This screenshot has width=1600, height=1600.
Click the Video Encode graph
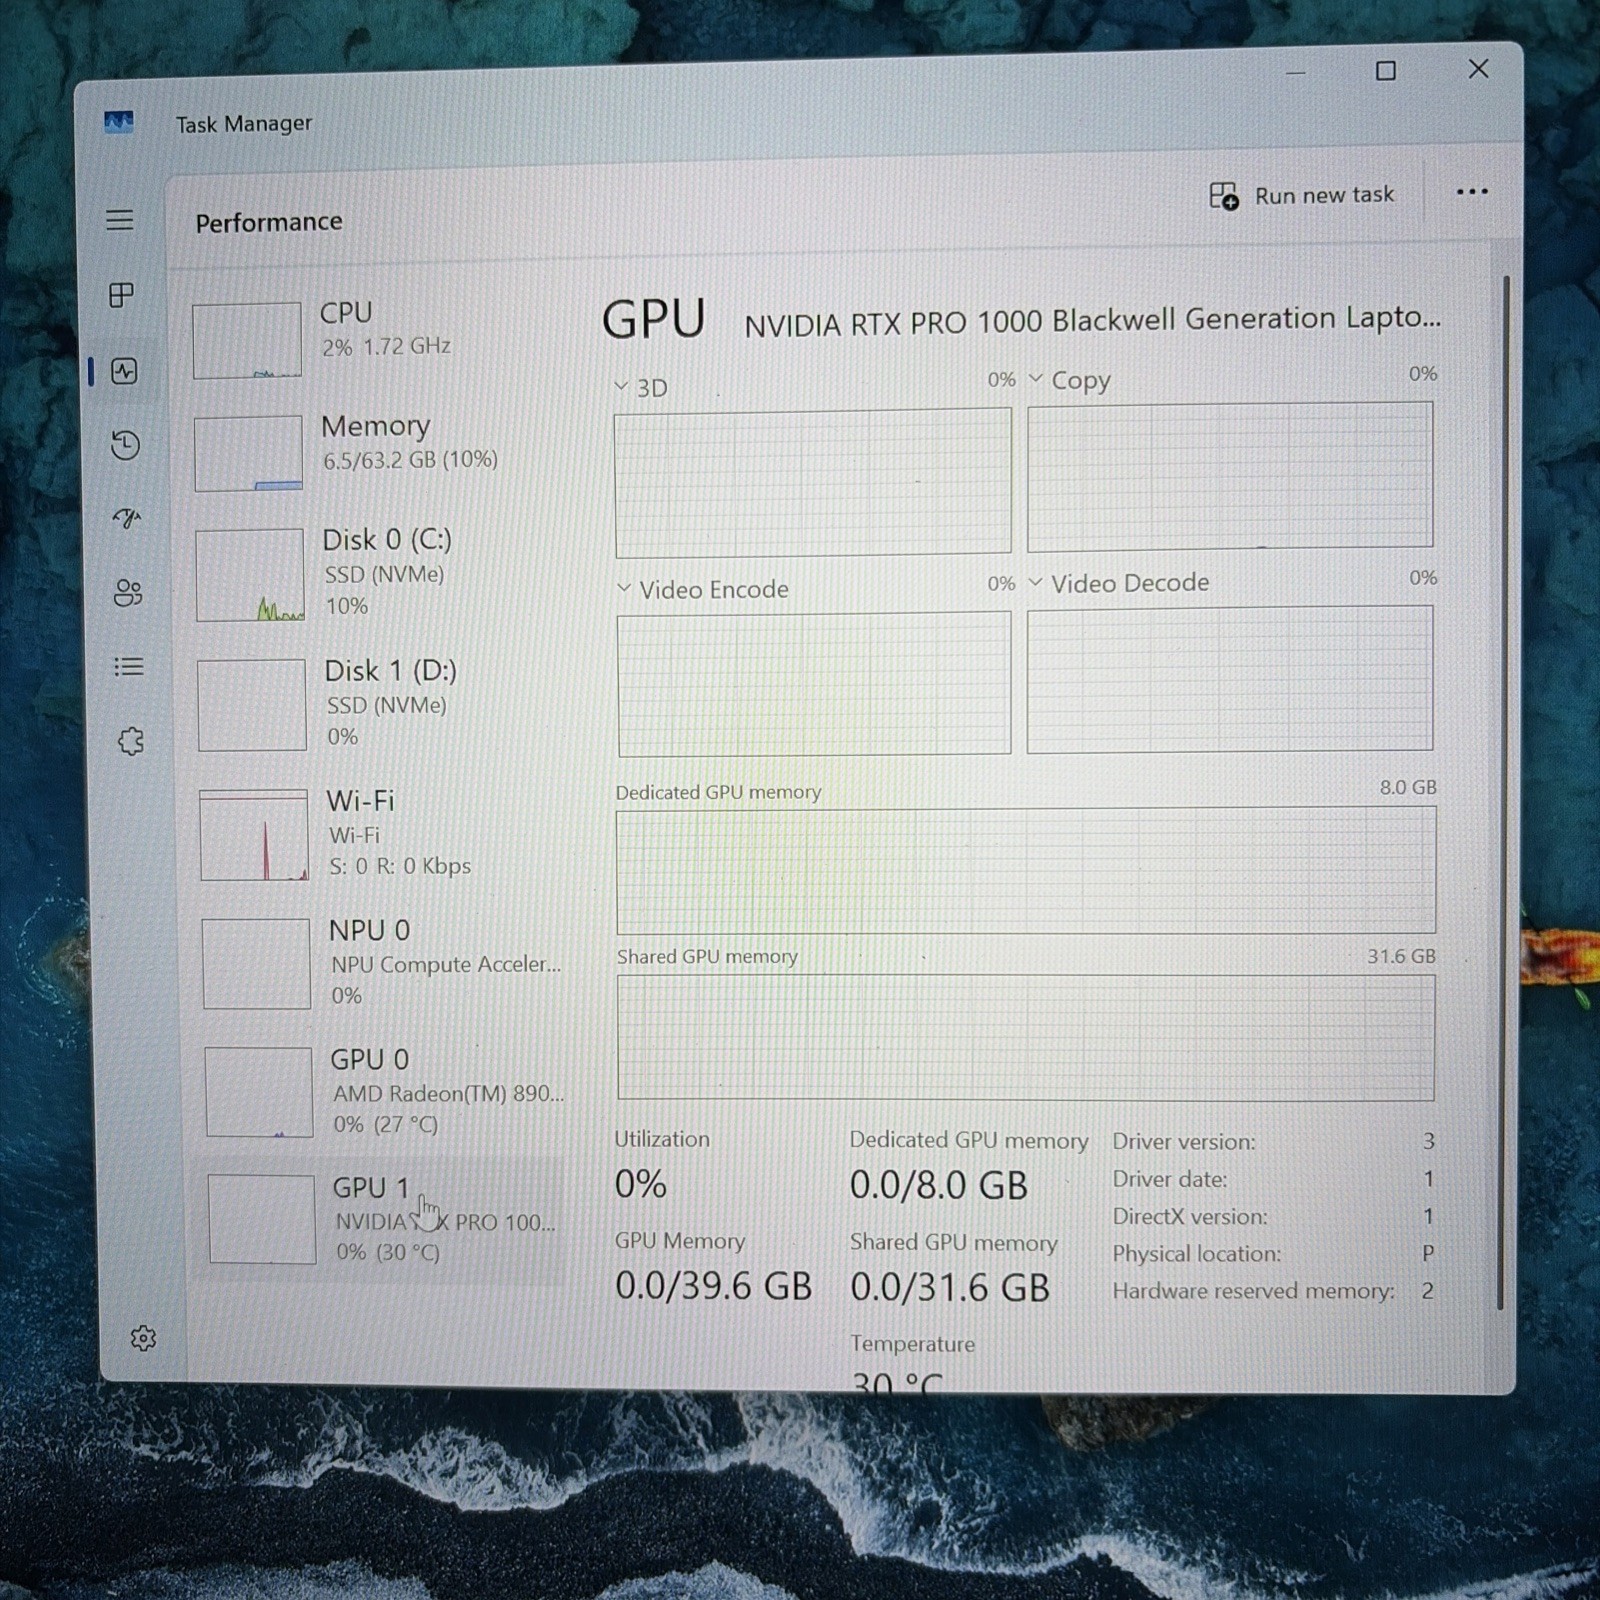[x=814, y=685]
